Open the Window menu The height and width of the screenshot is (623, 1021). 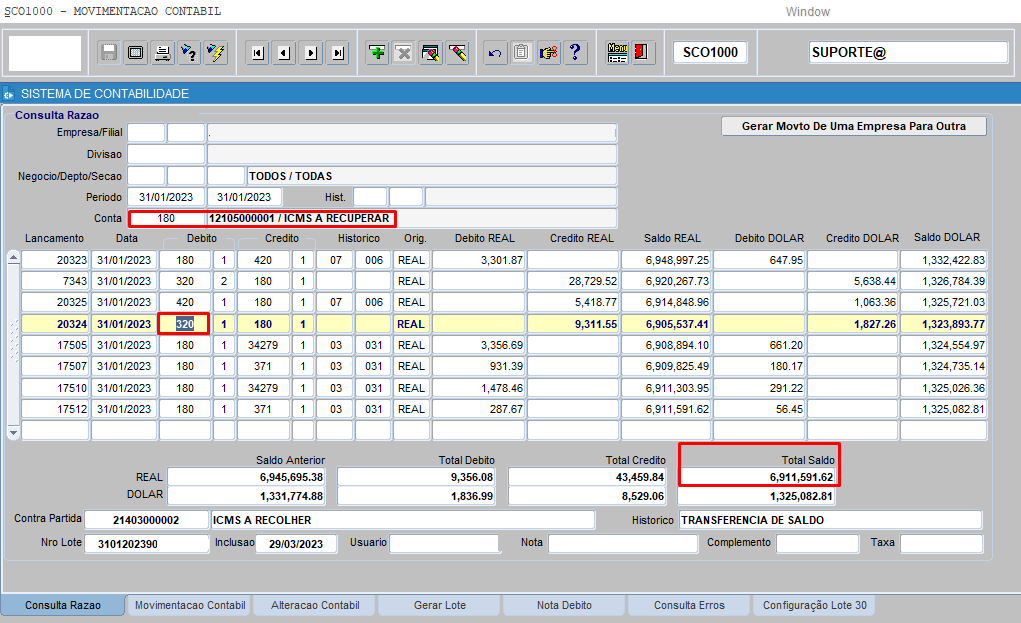pos(807,12)
